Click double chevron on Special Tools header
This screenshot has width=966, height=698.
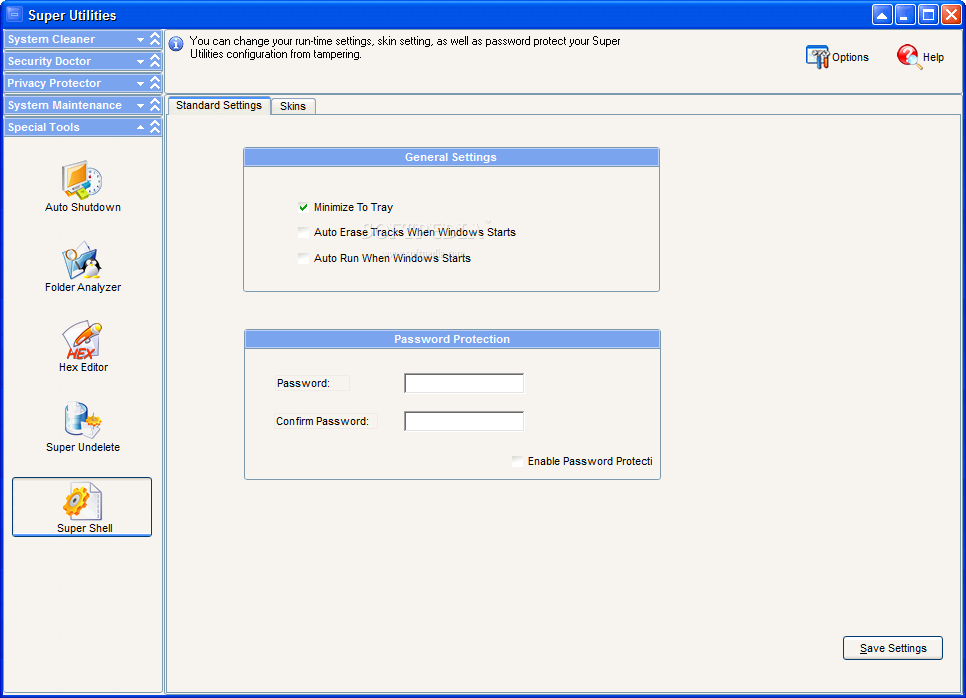(155, 127)
